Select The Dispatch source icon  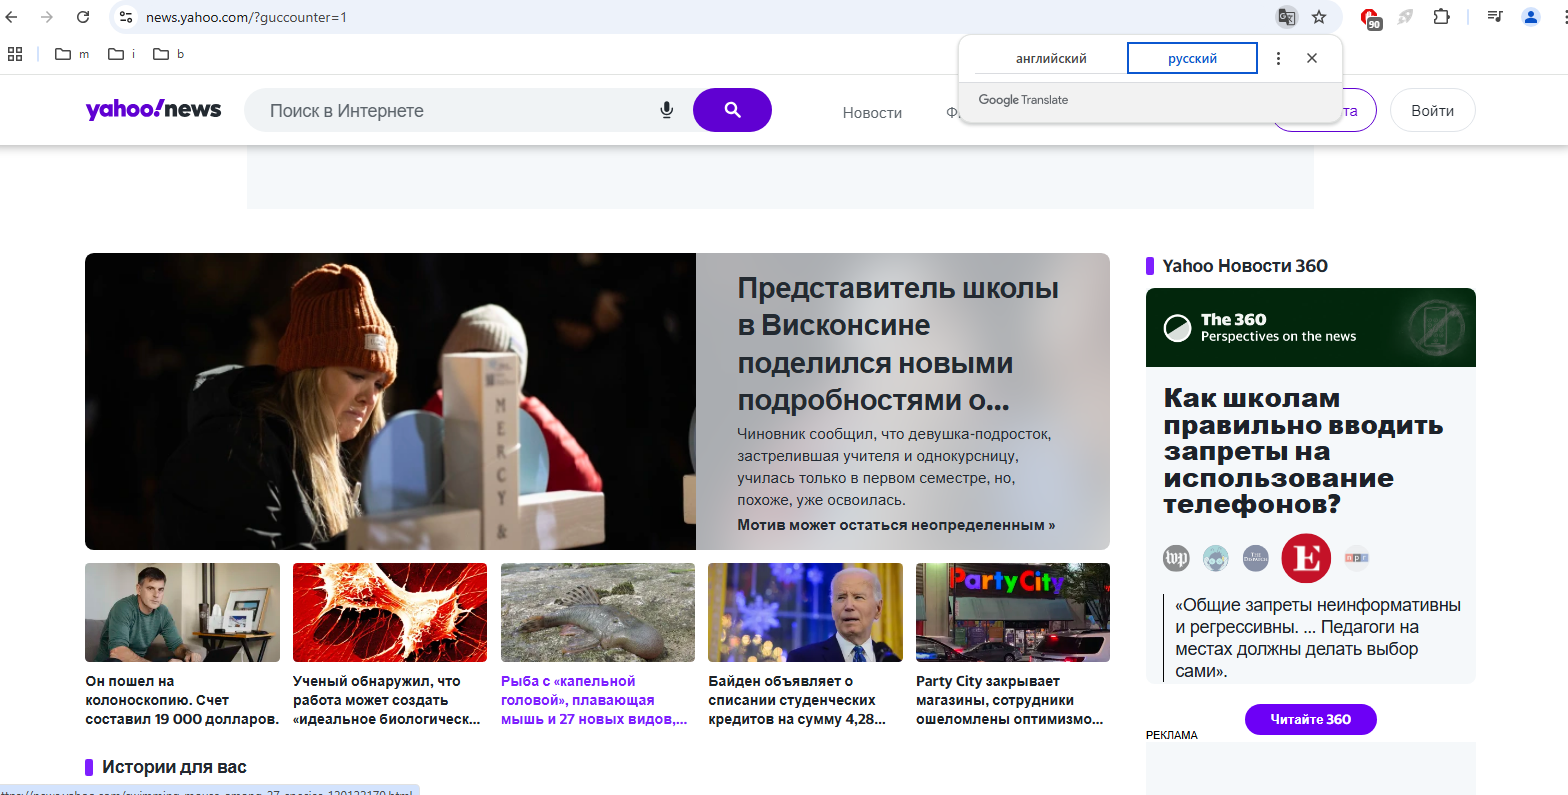pos(1255,558)
